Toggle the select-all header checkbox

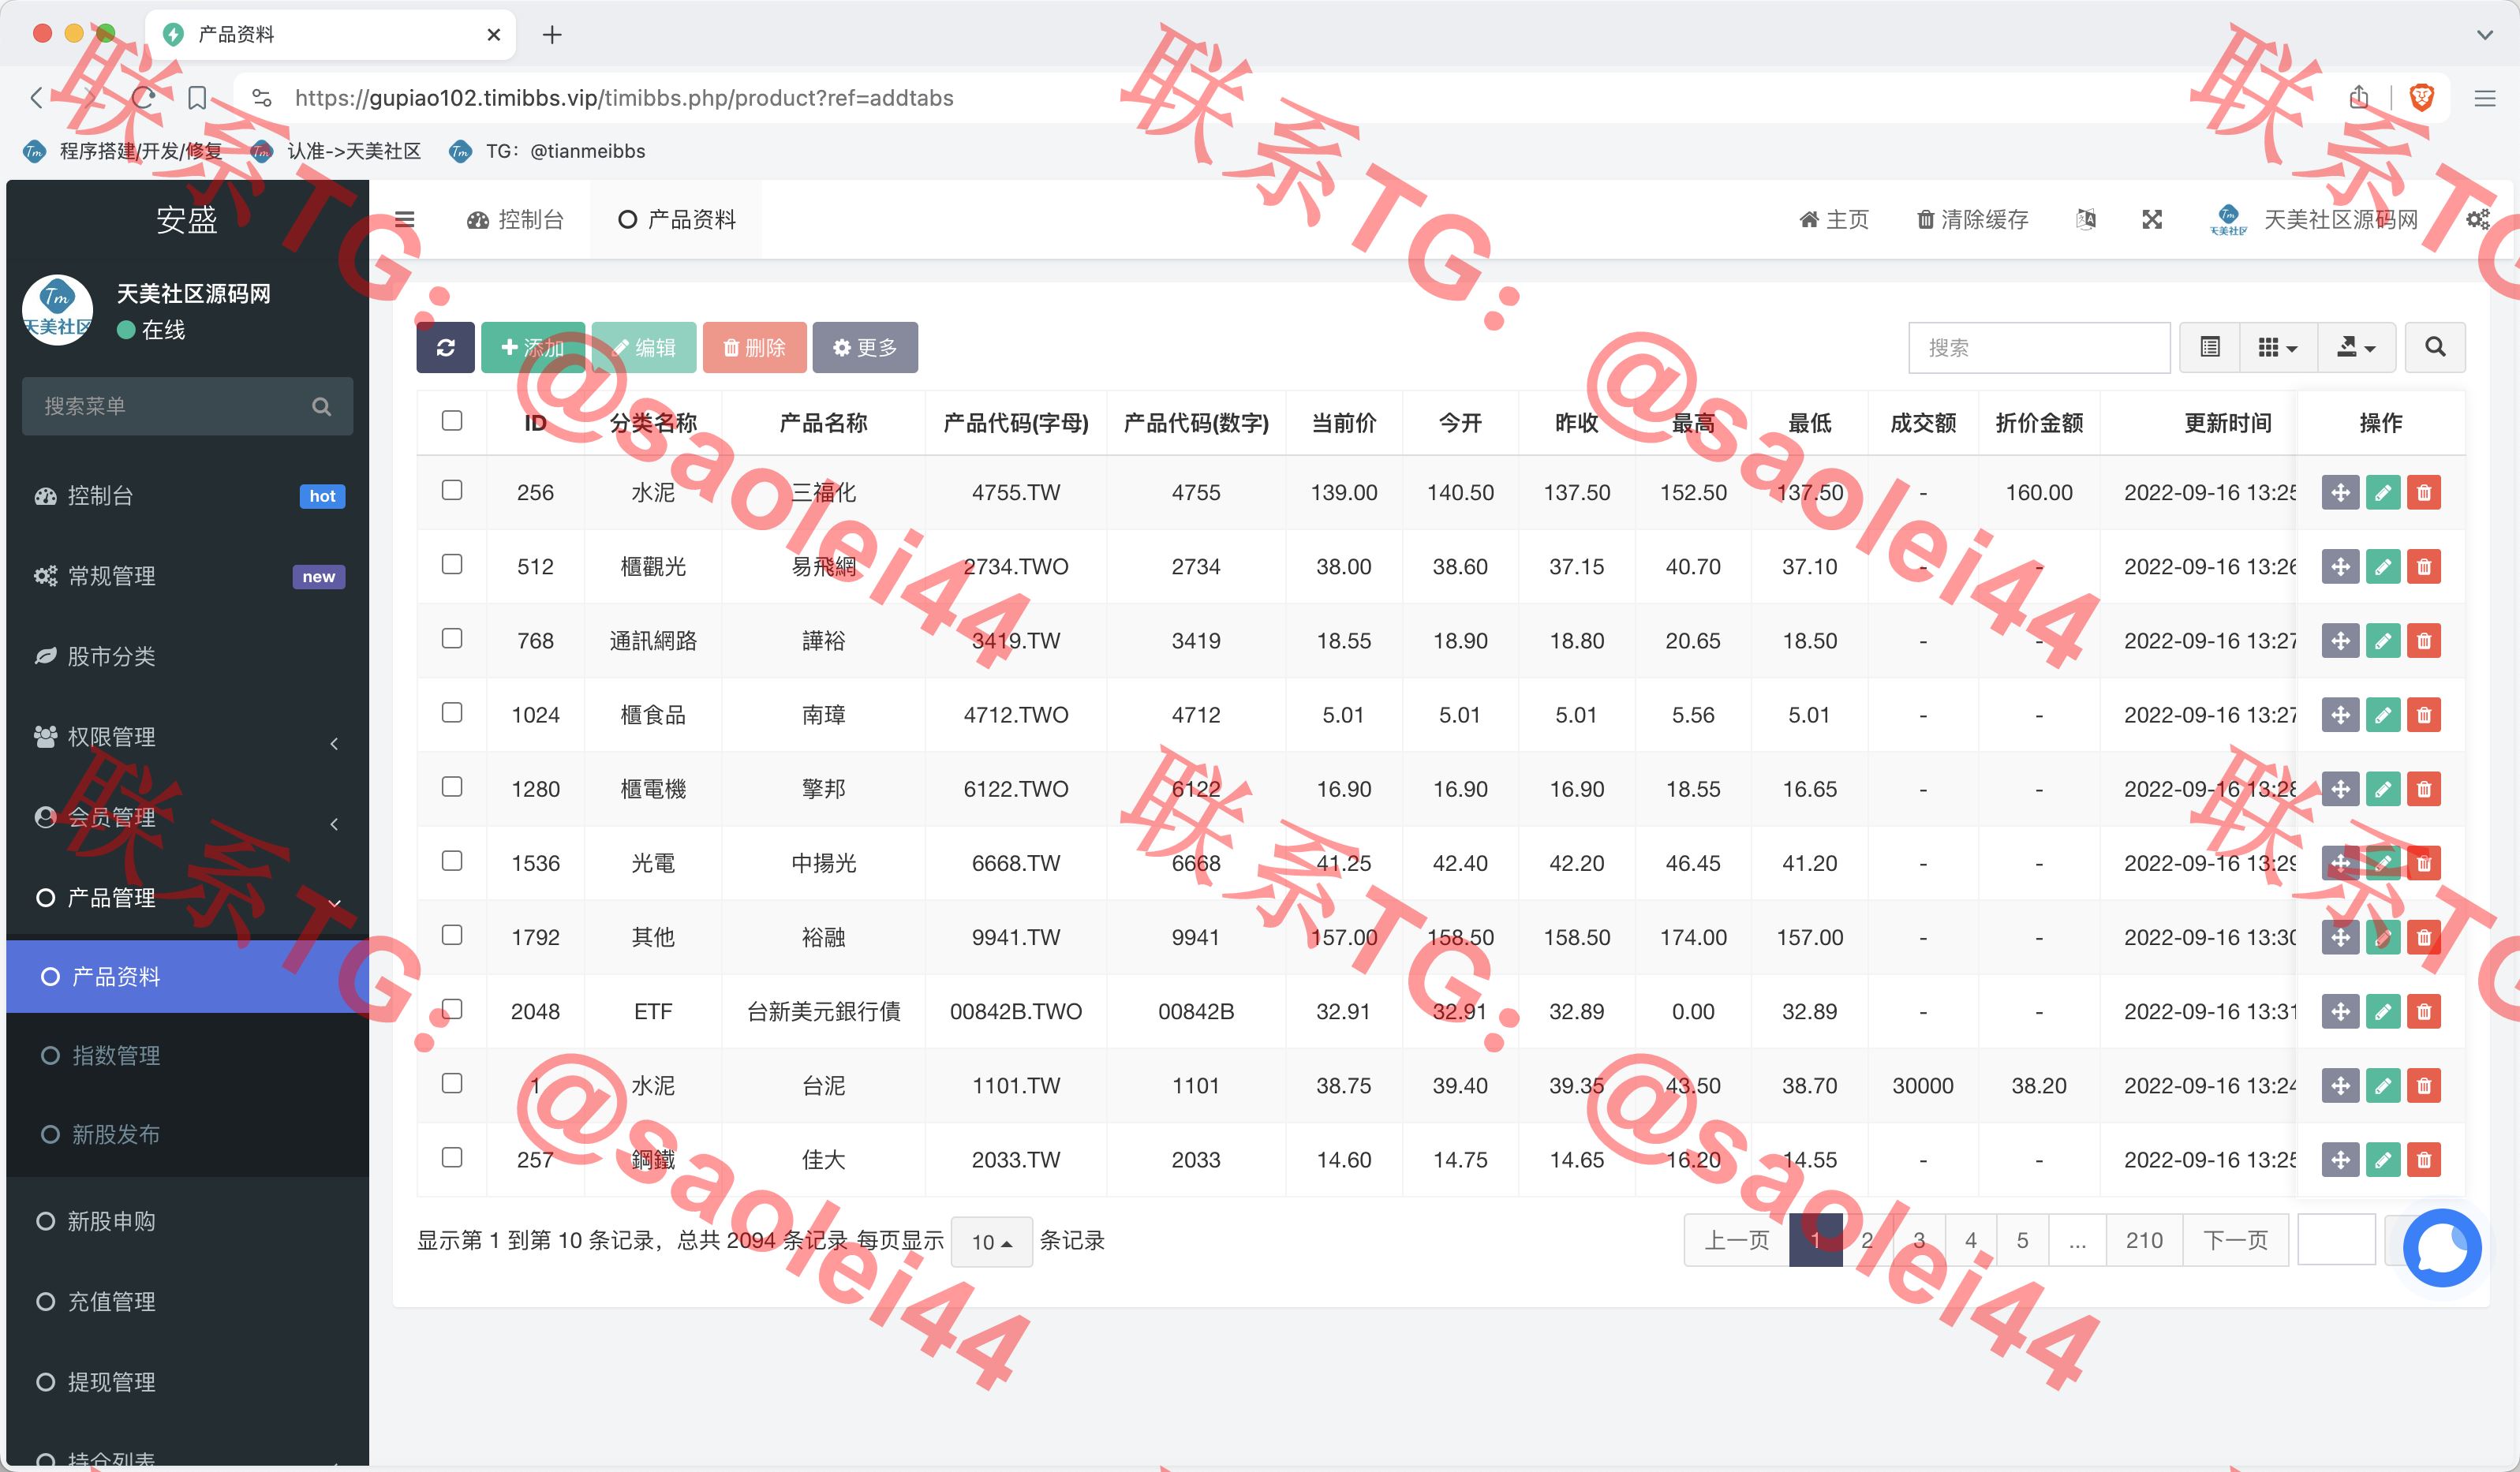coord(452,421)
